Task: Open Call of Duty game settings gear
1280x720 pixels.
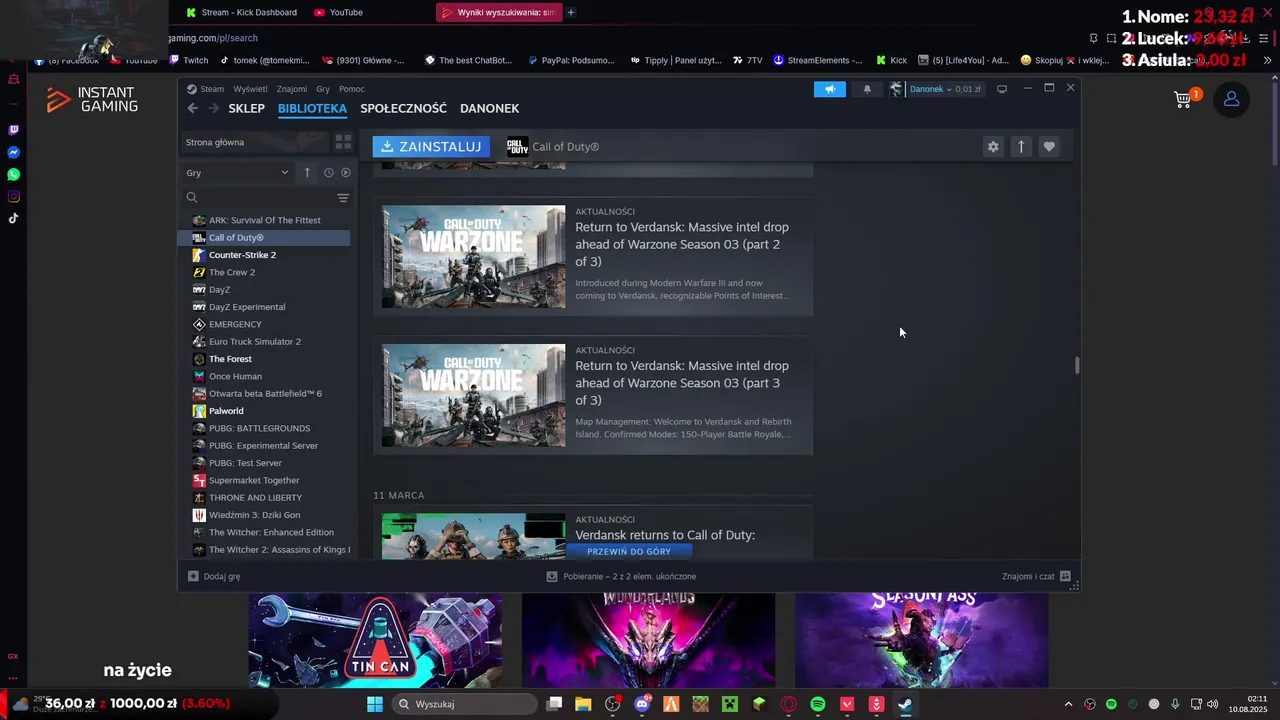Action: click(x=993, y=147)
